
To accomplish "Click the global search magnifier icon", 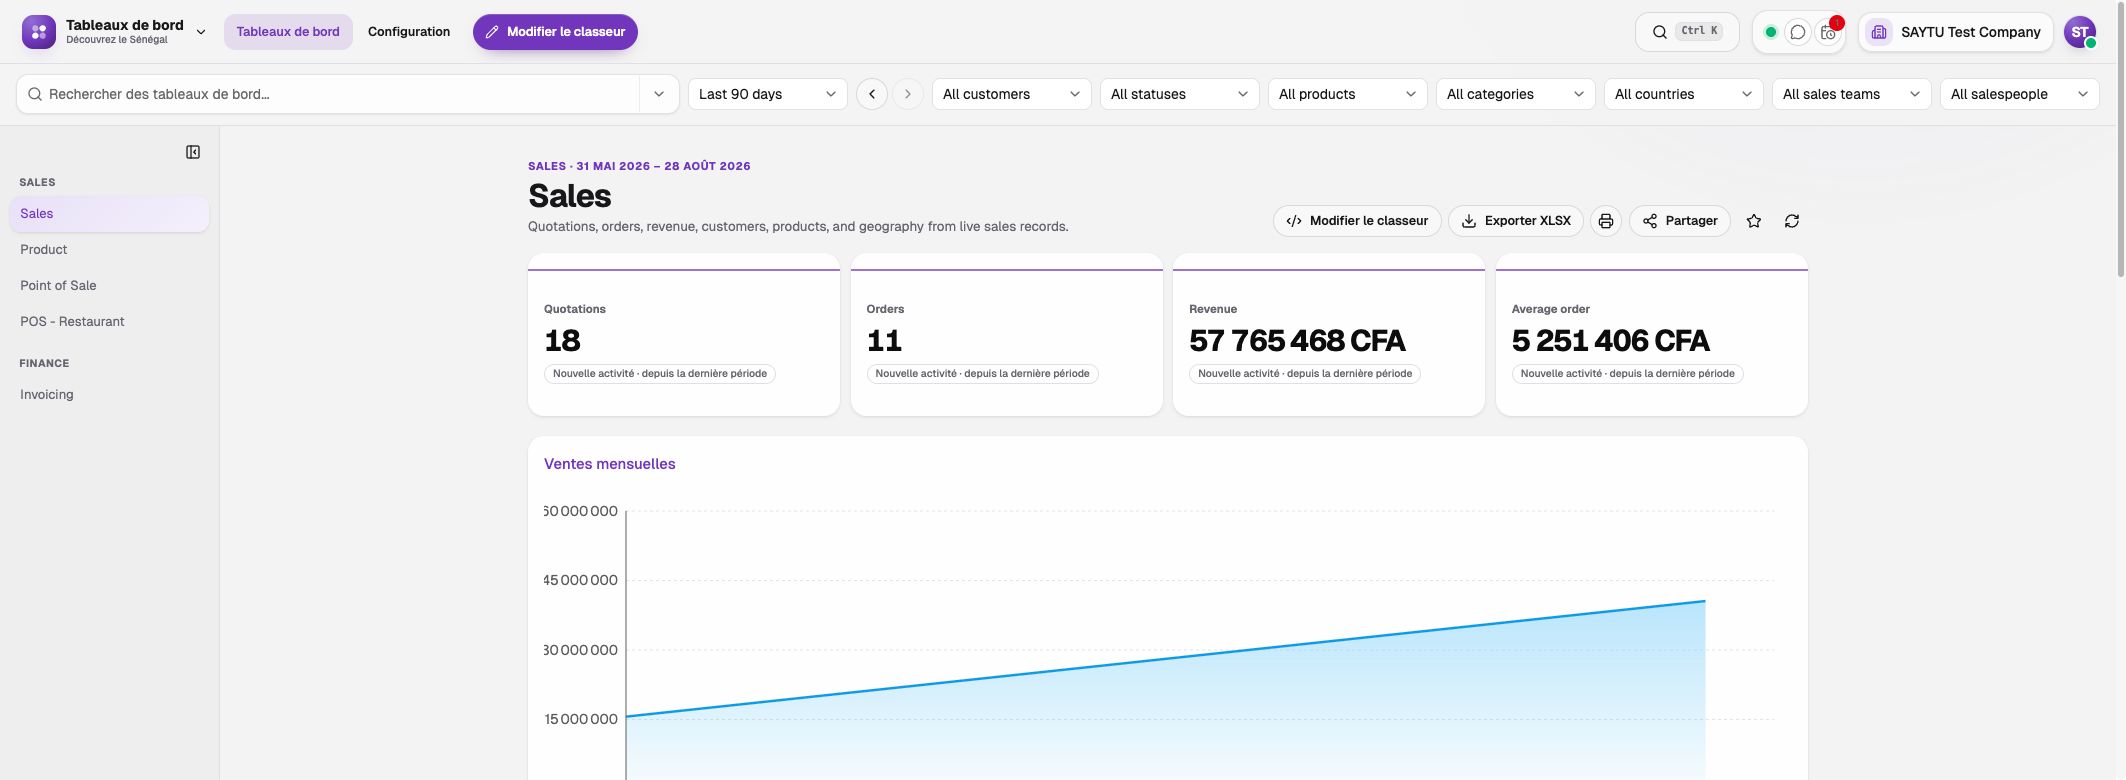I will click(1660, 32).
